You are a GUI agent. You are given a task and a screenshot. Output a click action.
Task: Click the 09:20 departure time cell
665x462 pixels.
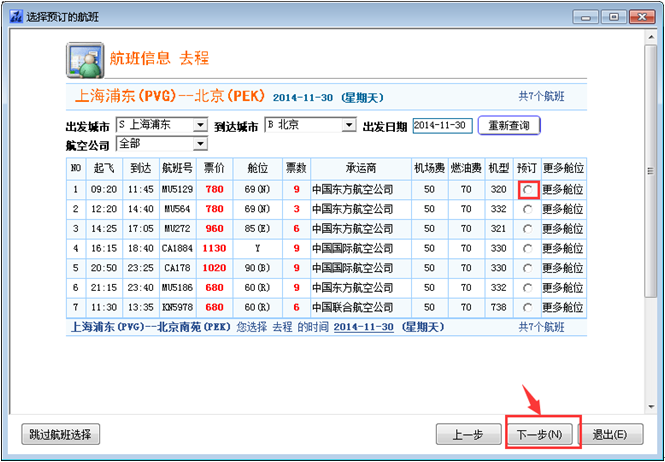coord(104,190)
